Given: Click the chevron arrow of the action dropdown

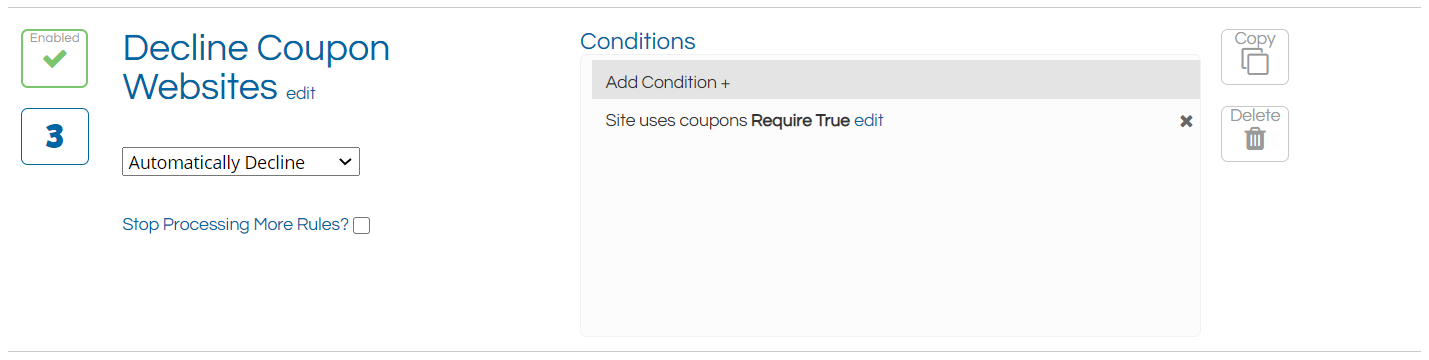Looking at the screenshot, I should (x=345, y=162).
